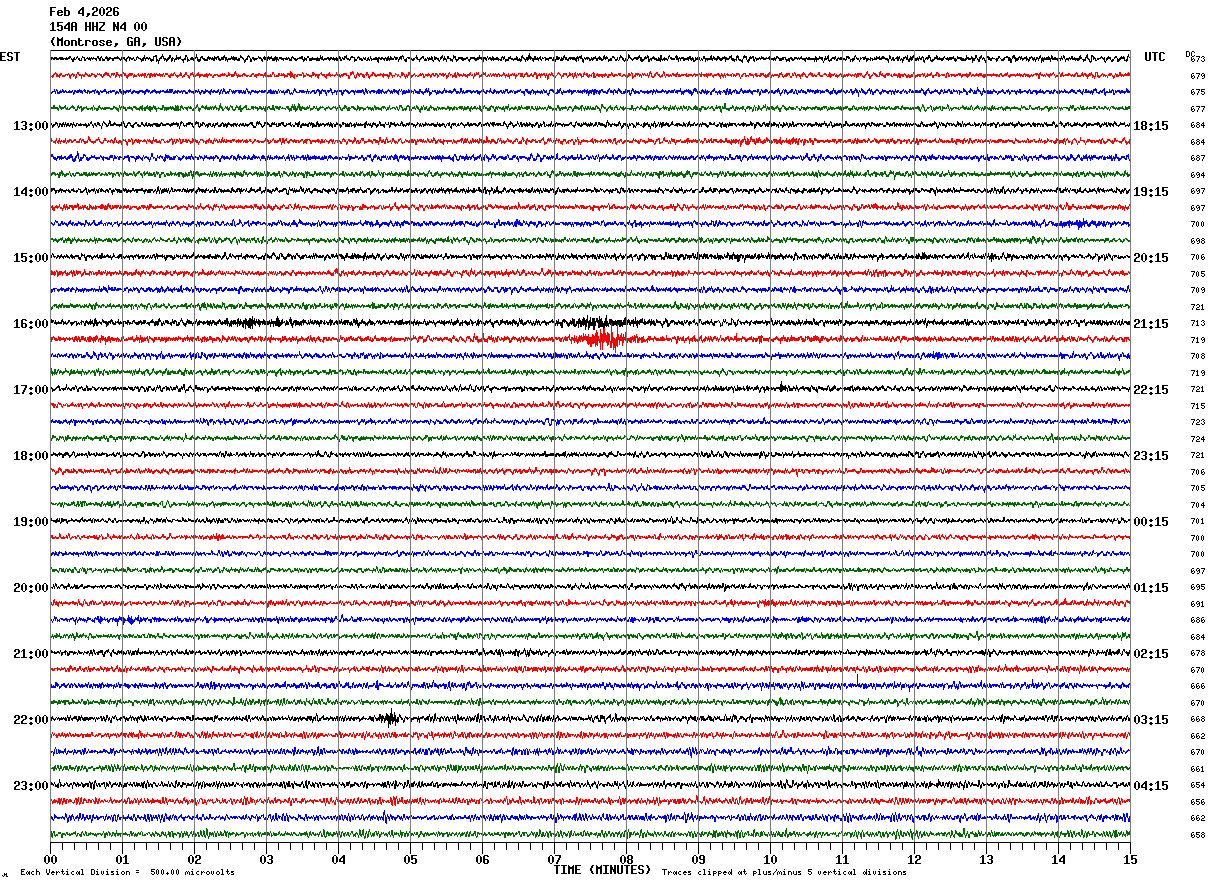Click minute tick label 09 on time axis
Viewport: 1210px width, 886px height.
point(698,859)
